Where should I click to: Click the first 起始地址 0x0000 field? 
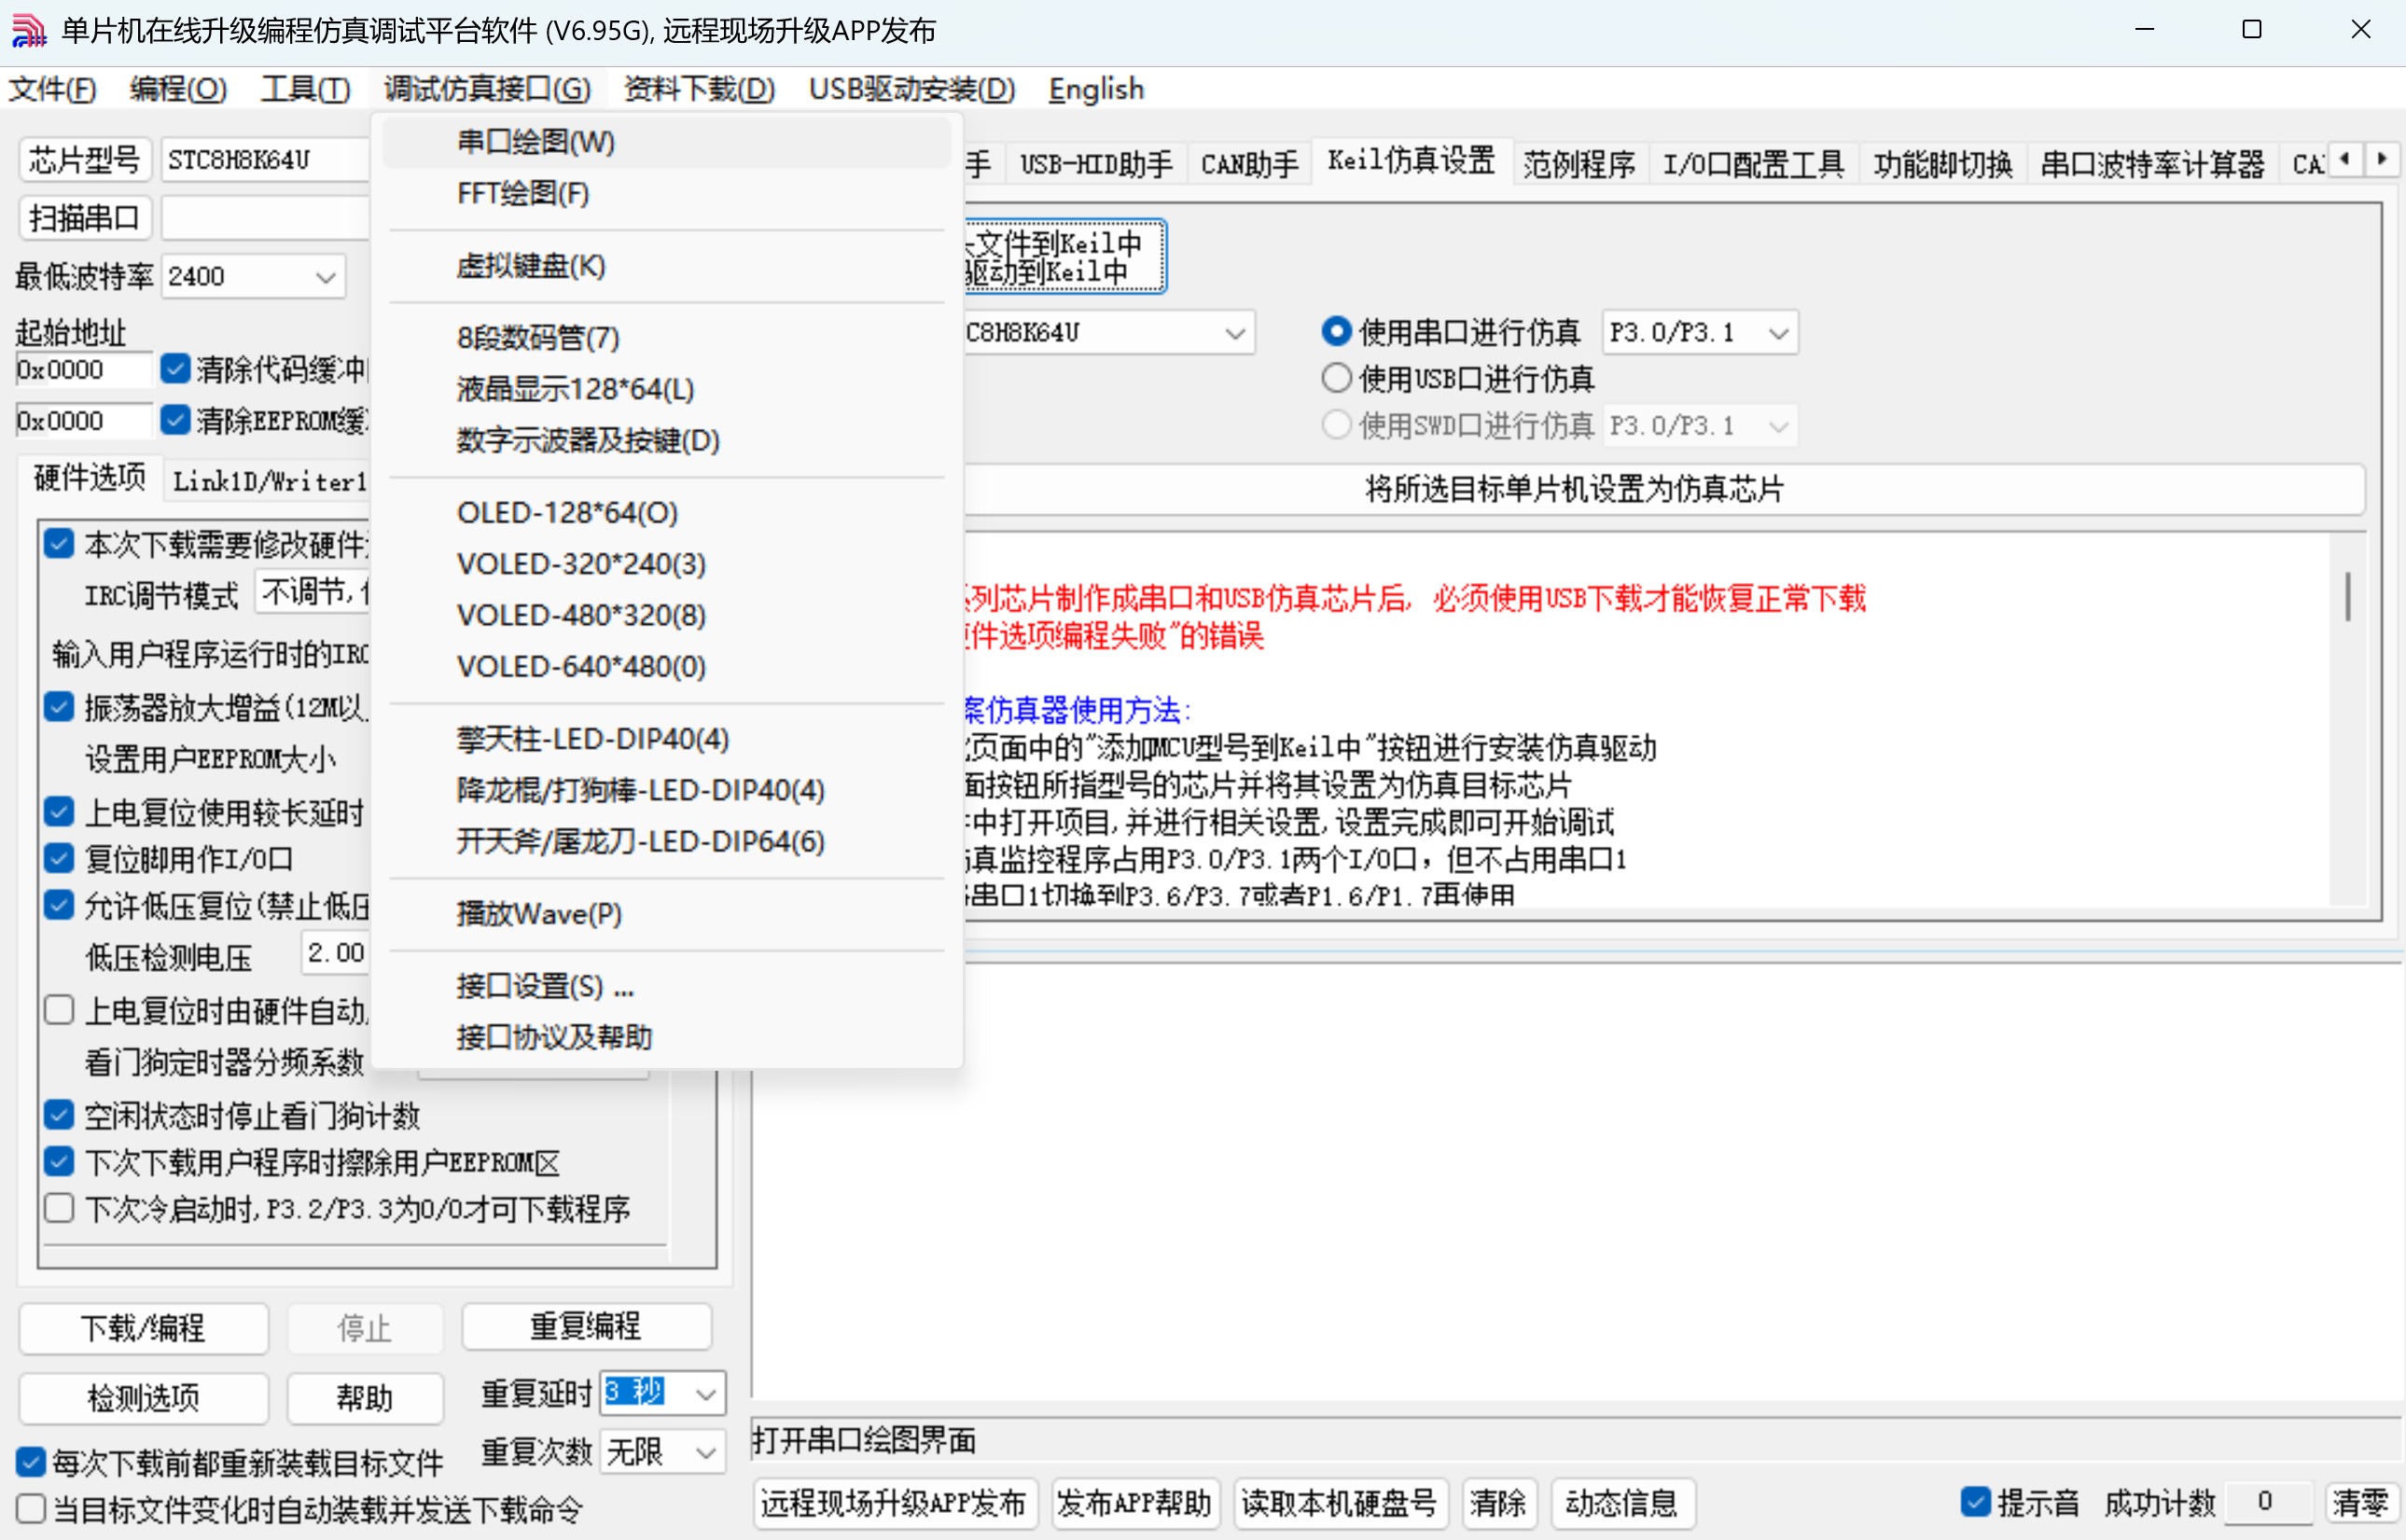(x=83, y=369)
